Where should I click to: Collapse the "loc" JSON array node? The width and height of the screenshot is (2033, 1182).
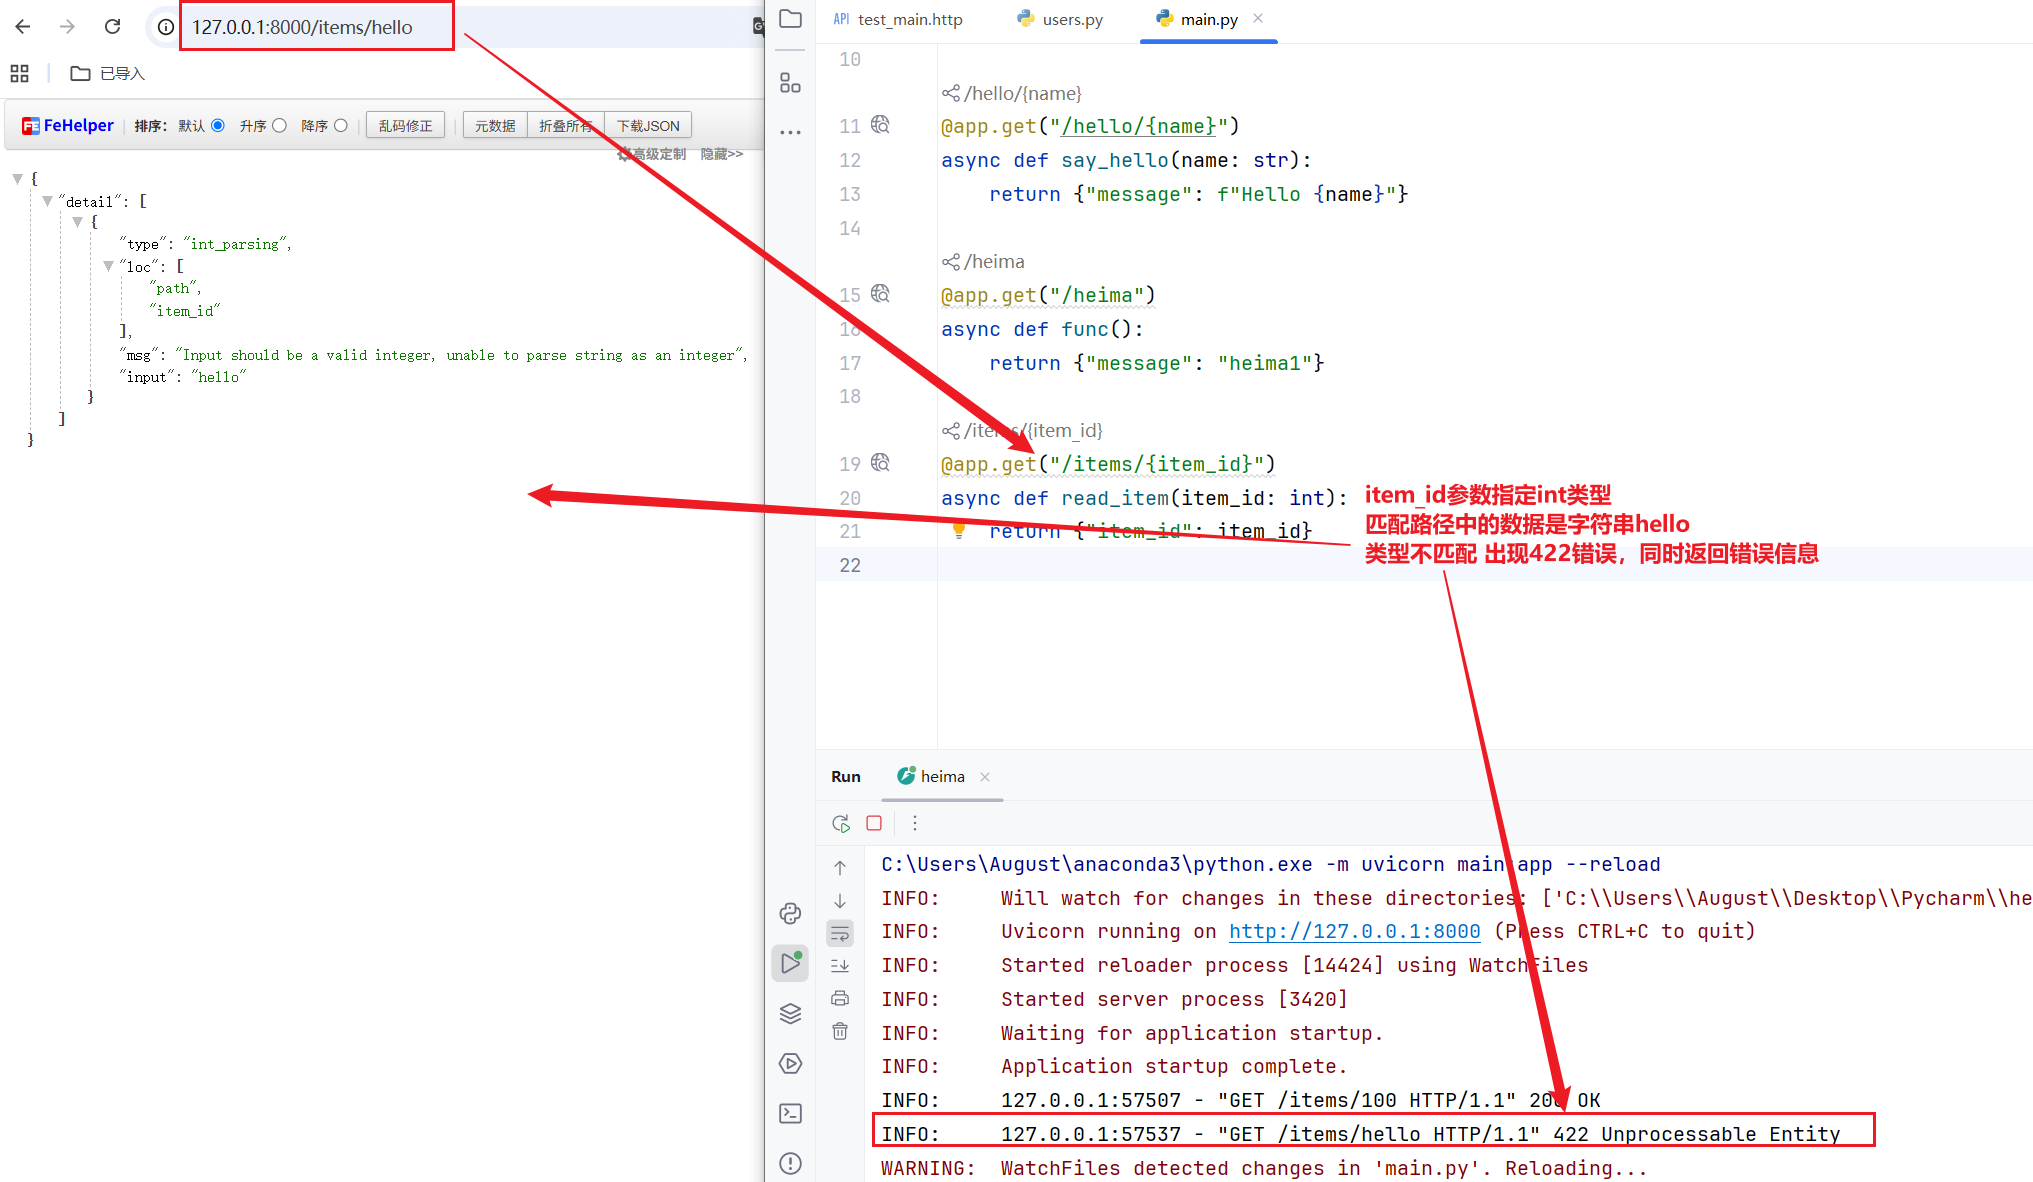[108, 266]
